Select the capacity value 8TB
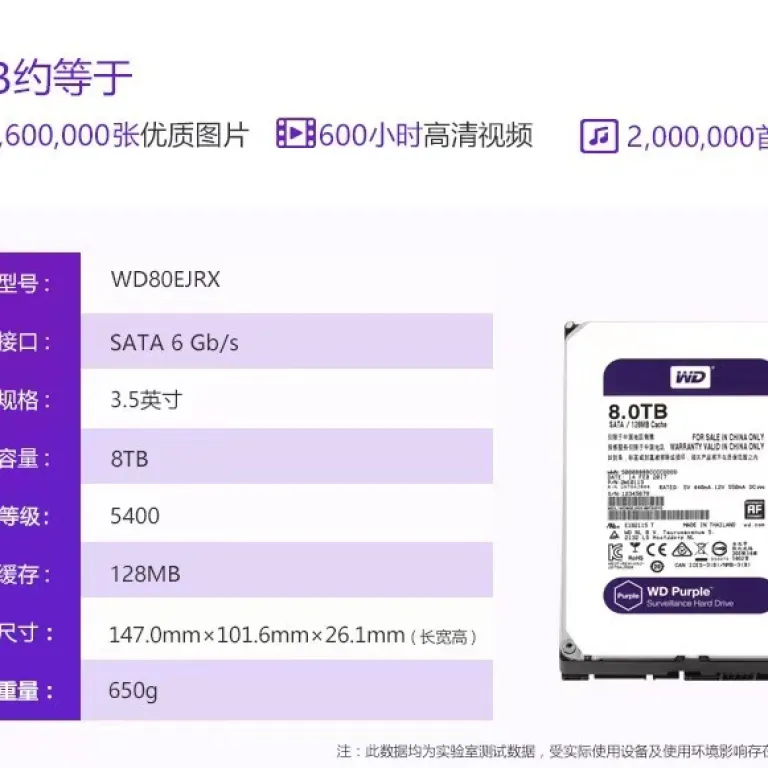The height and width of the screenshot is (768, 768). click(129, 459)
